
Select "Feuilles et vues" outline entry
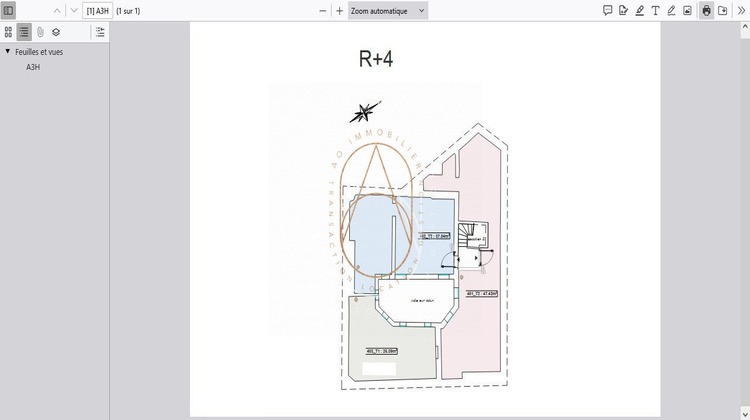39,52
